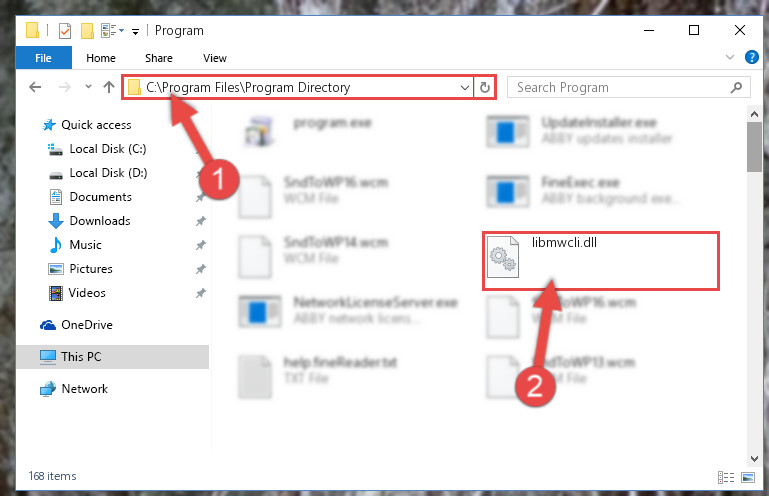Open recent locations dropdown arrow
This screenshot has width=769, height=496.
[88, 87]
